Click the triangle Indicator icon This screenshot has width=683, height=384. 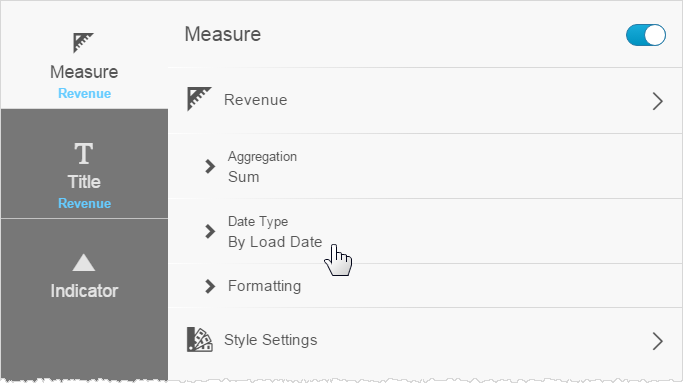click(x=84, y=263)
